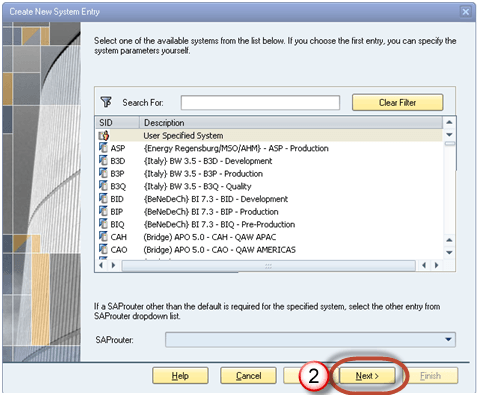Screen dimensions: 479x395
Task: Click the system icon next to B3D
Action: point(103,160)
